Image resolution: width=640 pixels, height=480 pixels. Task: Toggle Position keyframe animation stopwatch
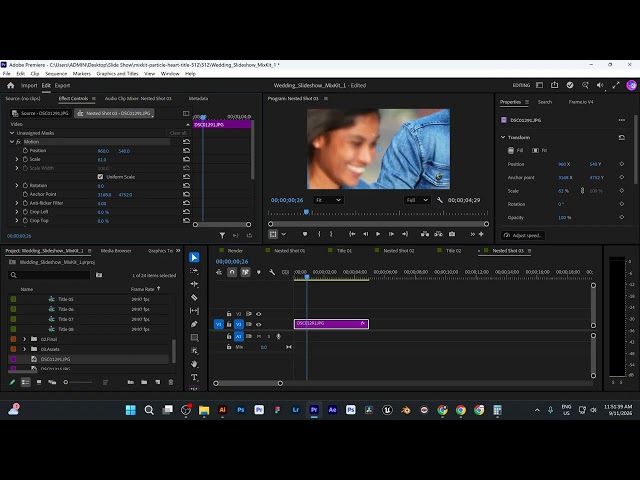point(25,151)
